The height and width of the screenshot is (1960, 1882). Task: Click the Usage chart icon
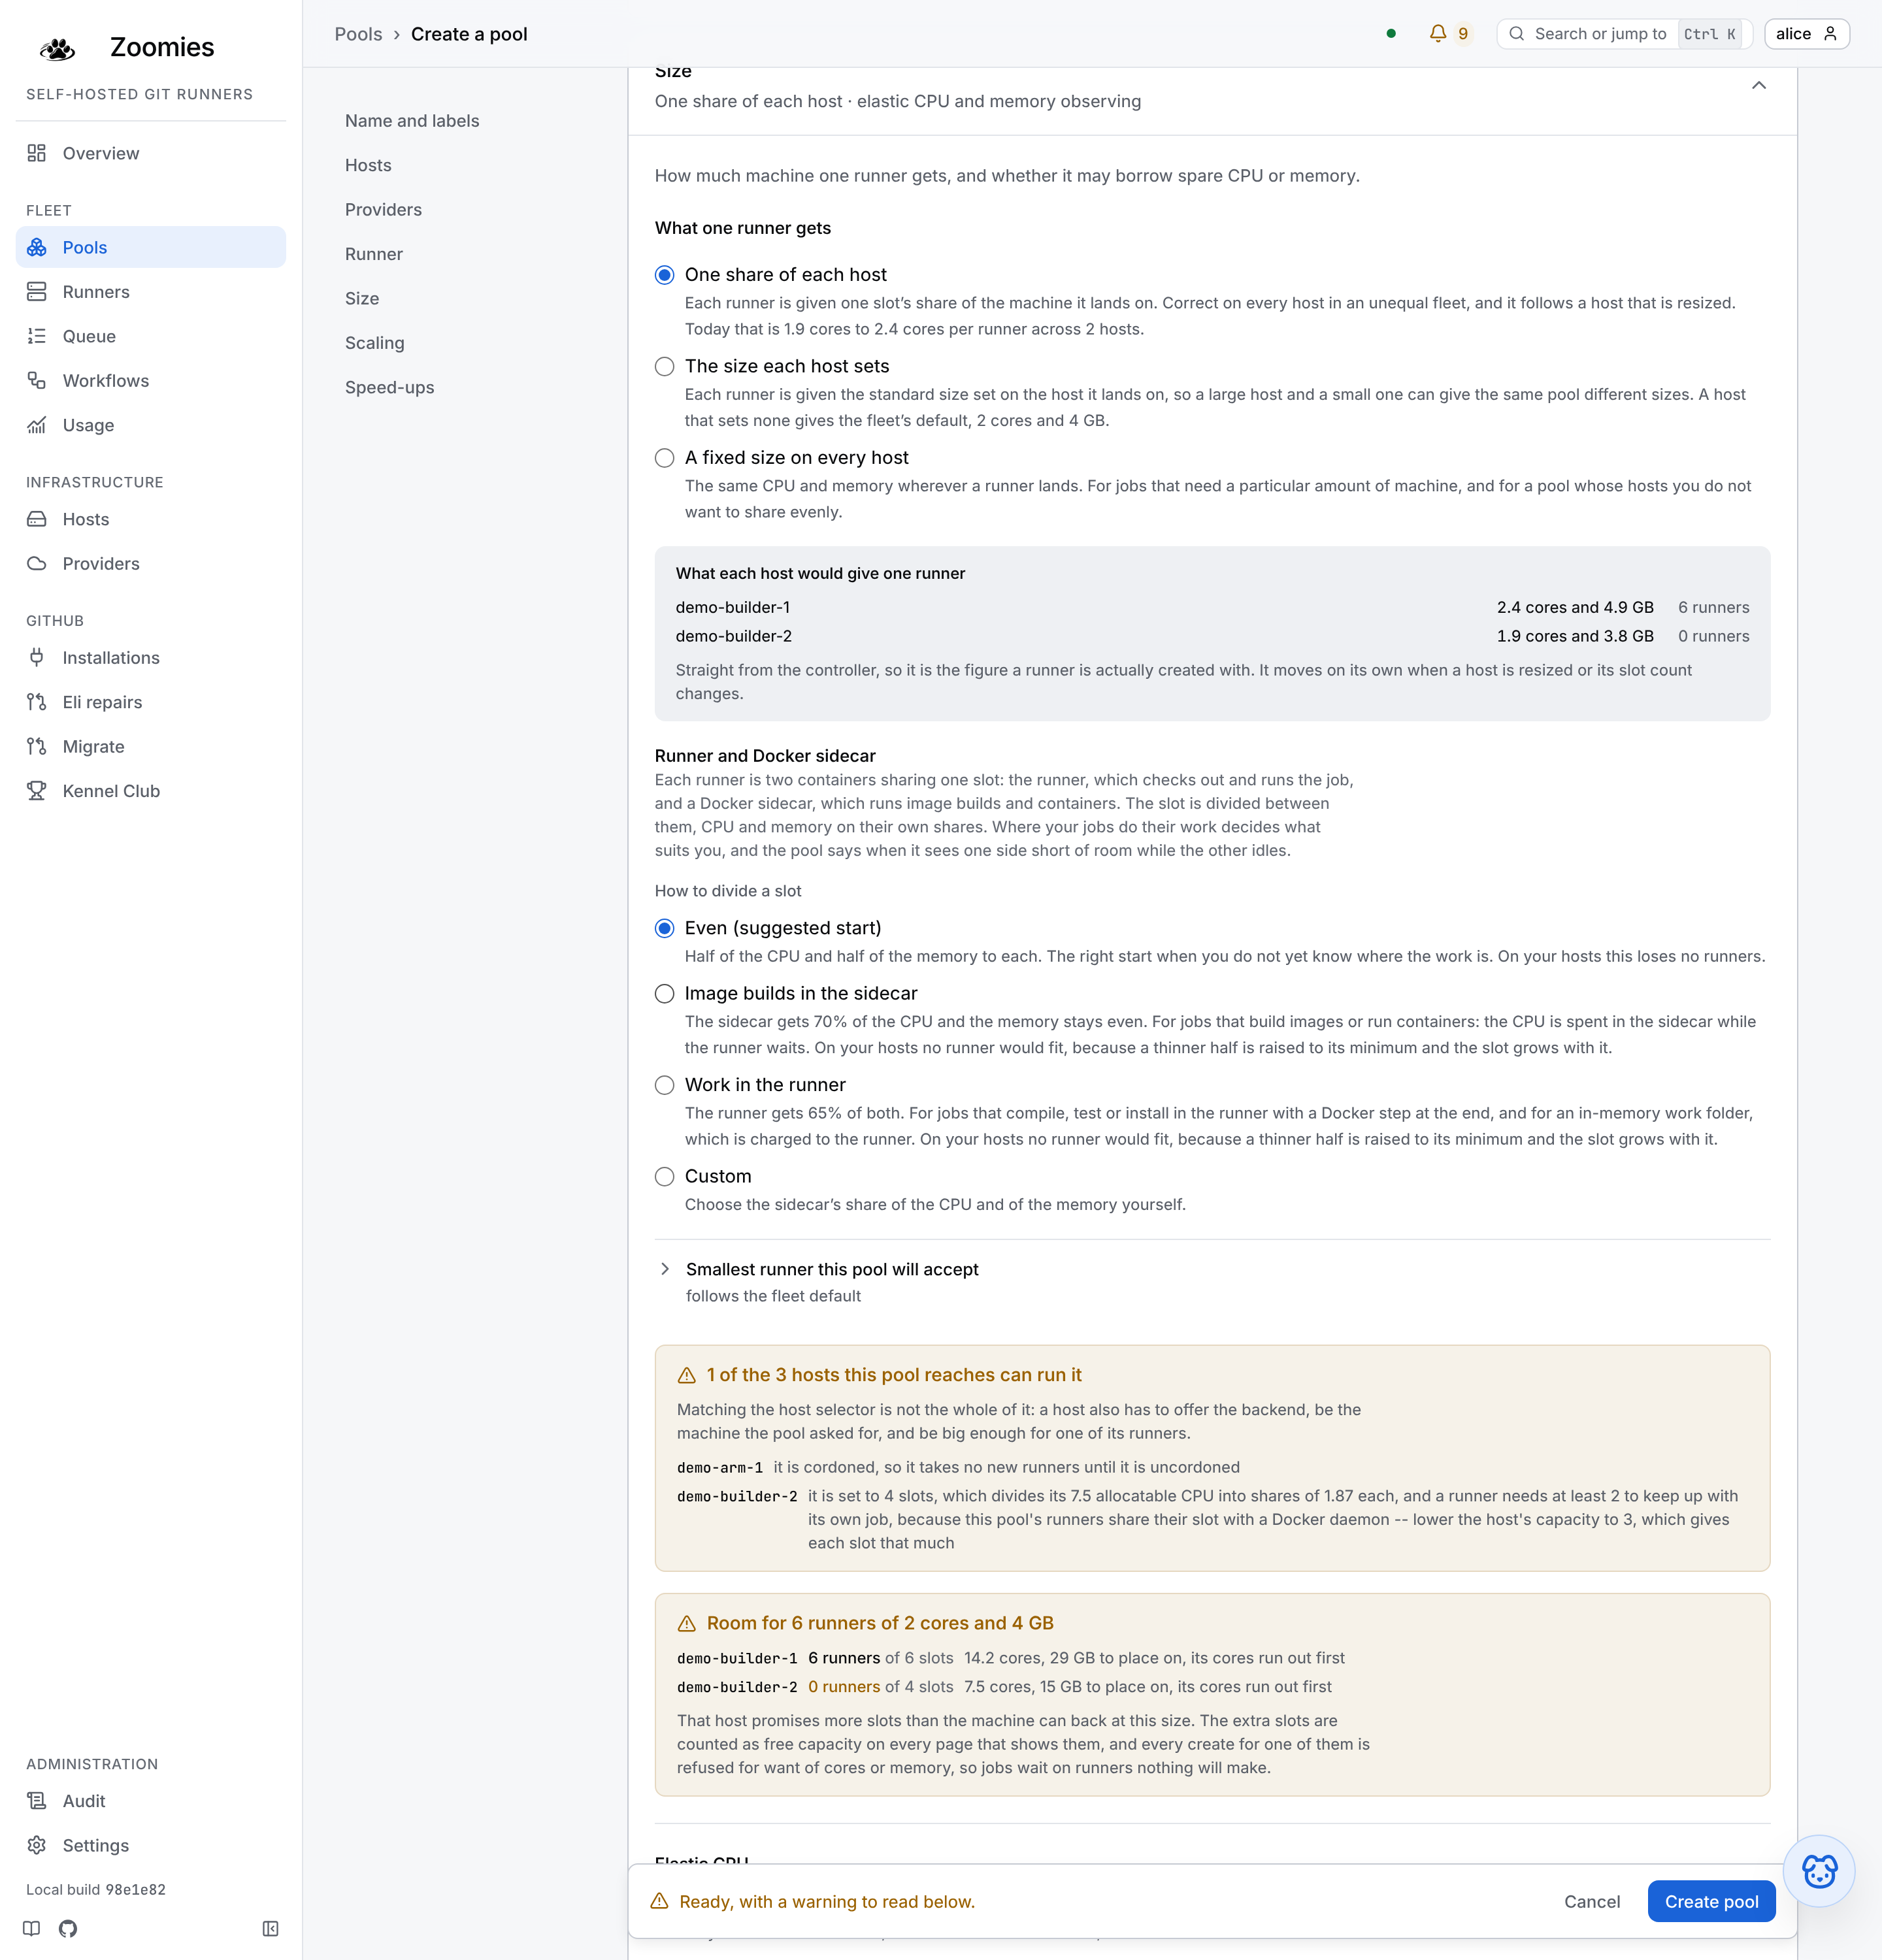coord(37,425)
